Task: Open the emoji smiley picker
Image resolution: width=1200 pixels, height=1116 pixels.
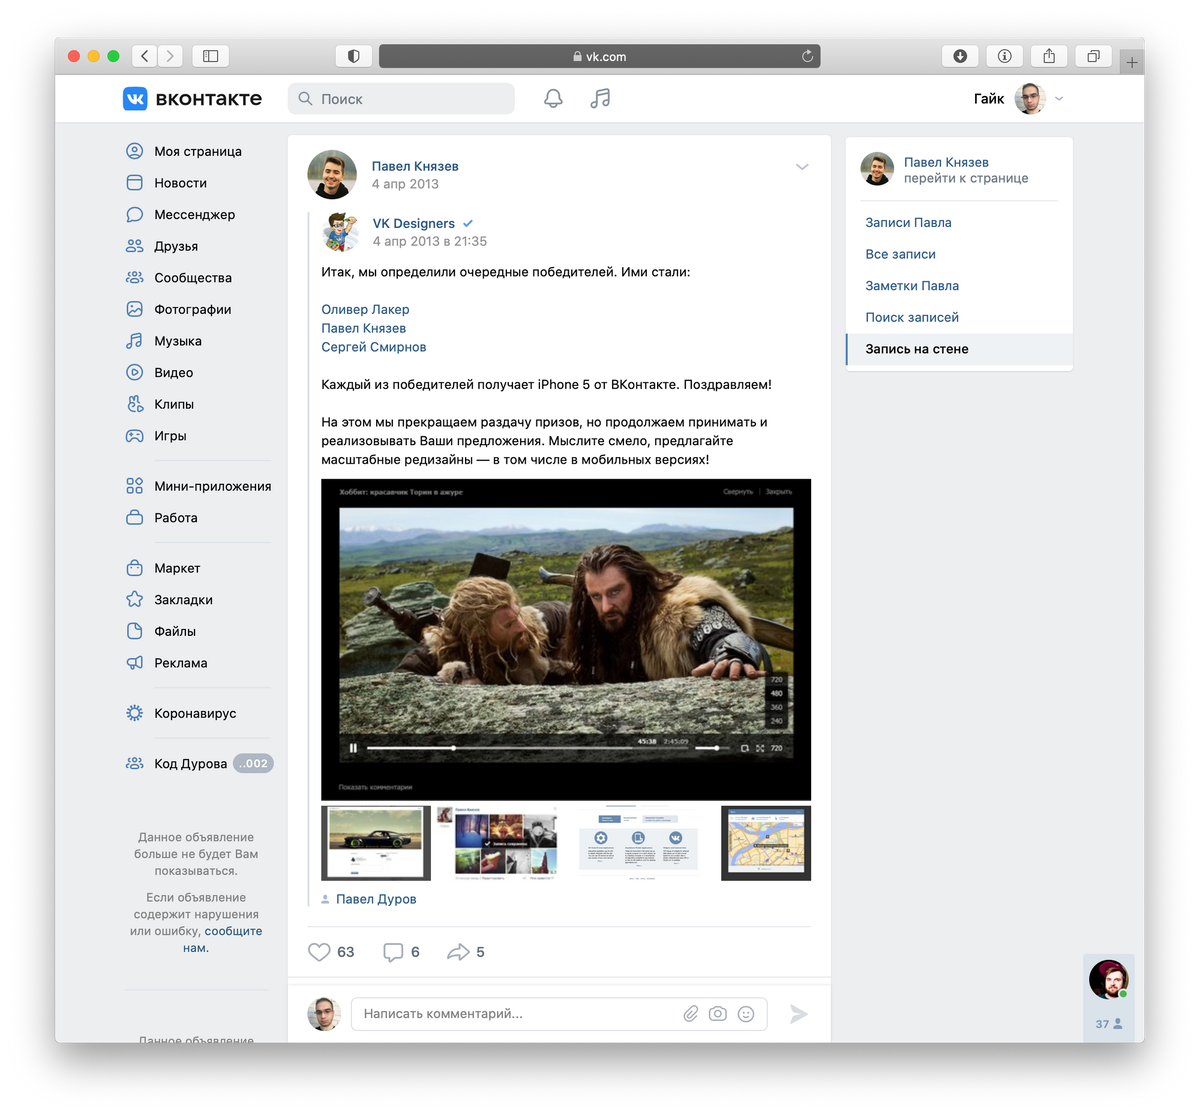Action: [x=746, y=1014]
